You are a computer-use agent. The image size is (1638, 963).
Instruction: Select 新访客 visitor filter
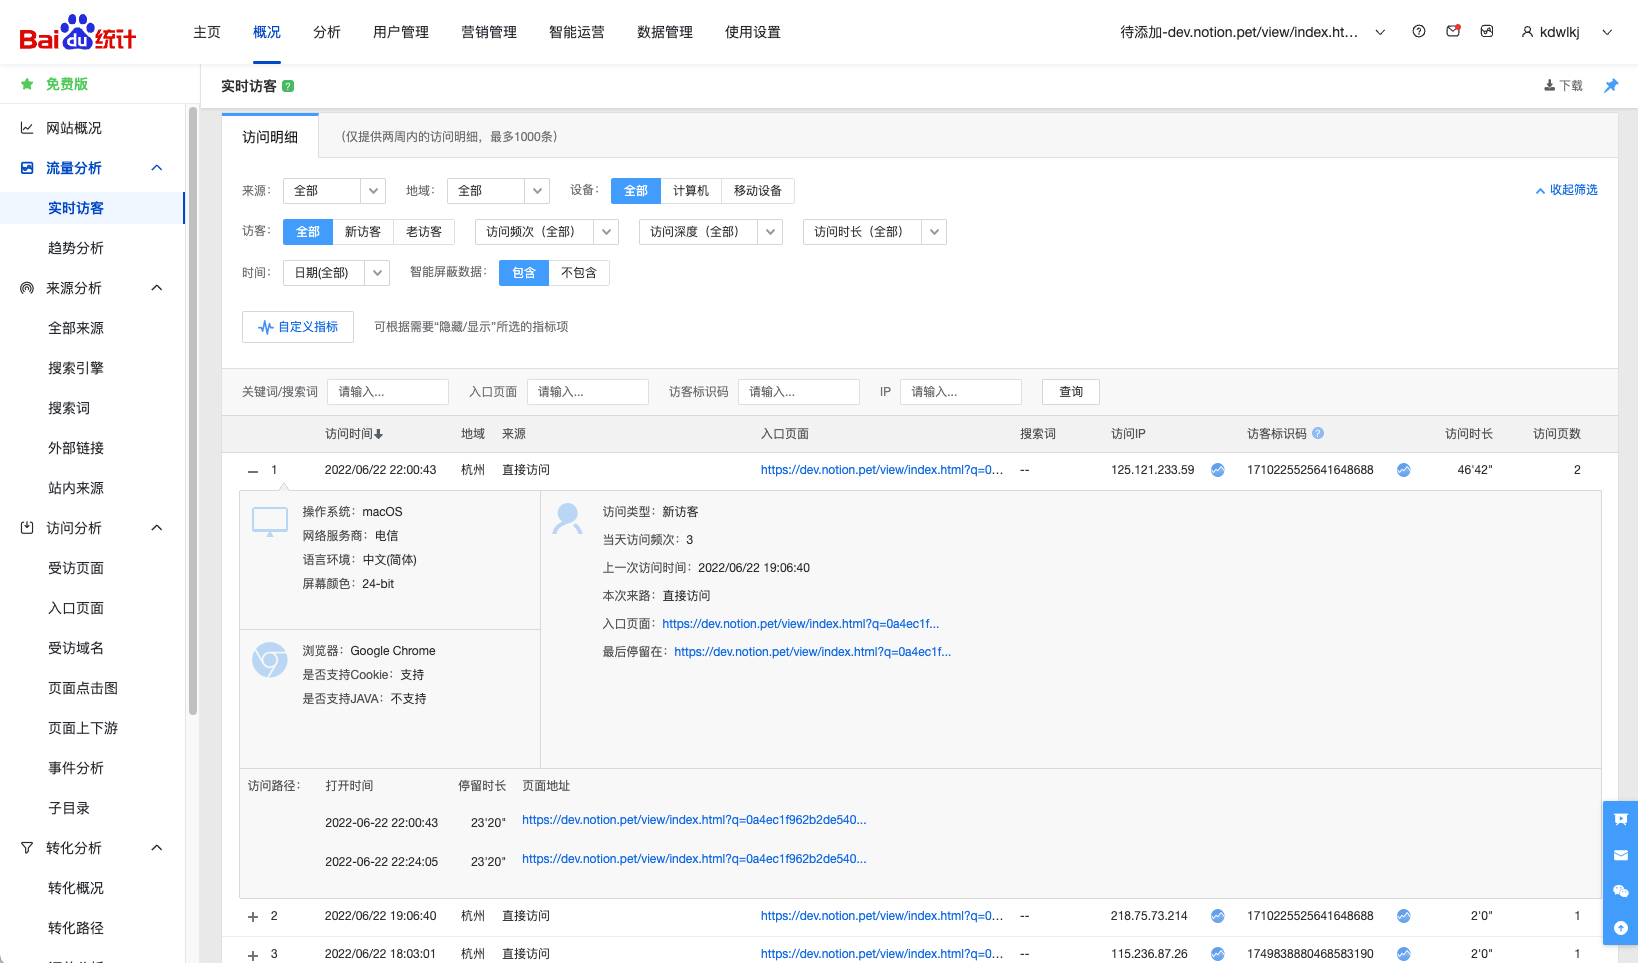[x=363, y=232]
